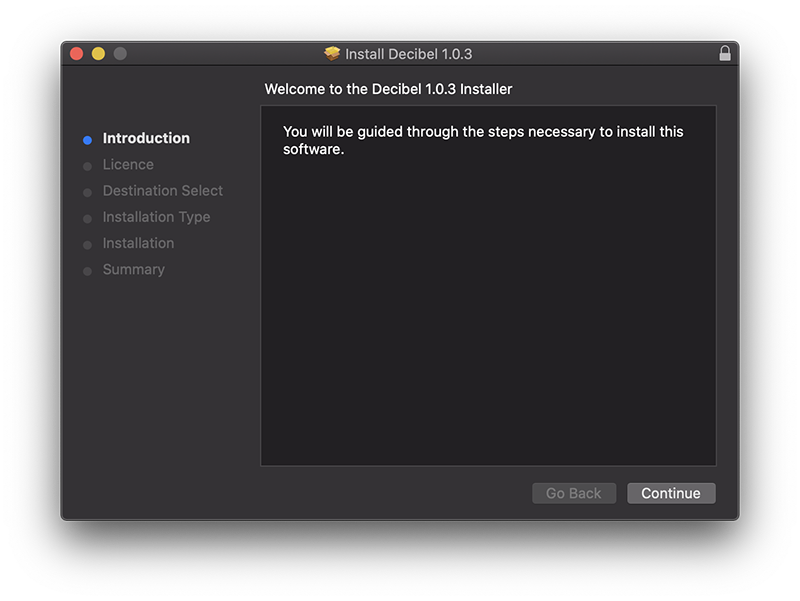Click the Welcome to the Decibel Installer heading
The width and height of the screenshot is (800, 601).
tap(388, 90)
